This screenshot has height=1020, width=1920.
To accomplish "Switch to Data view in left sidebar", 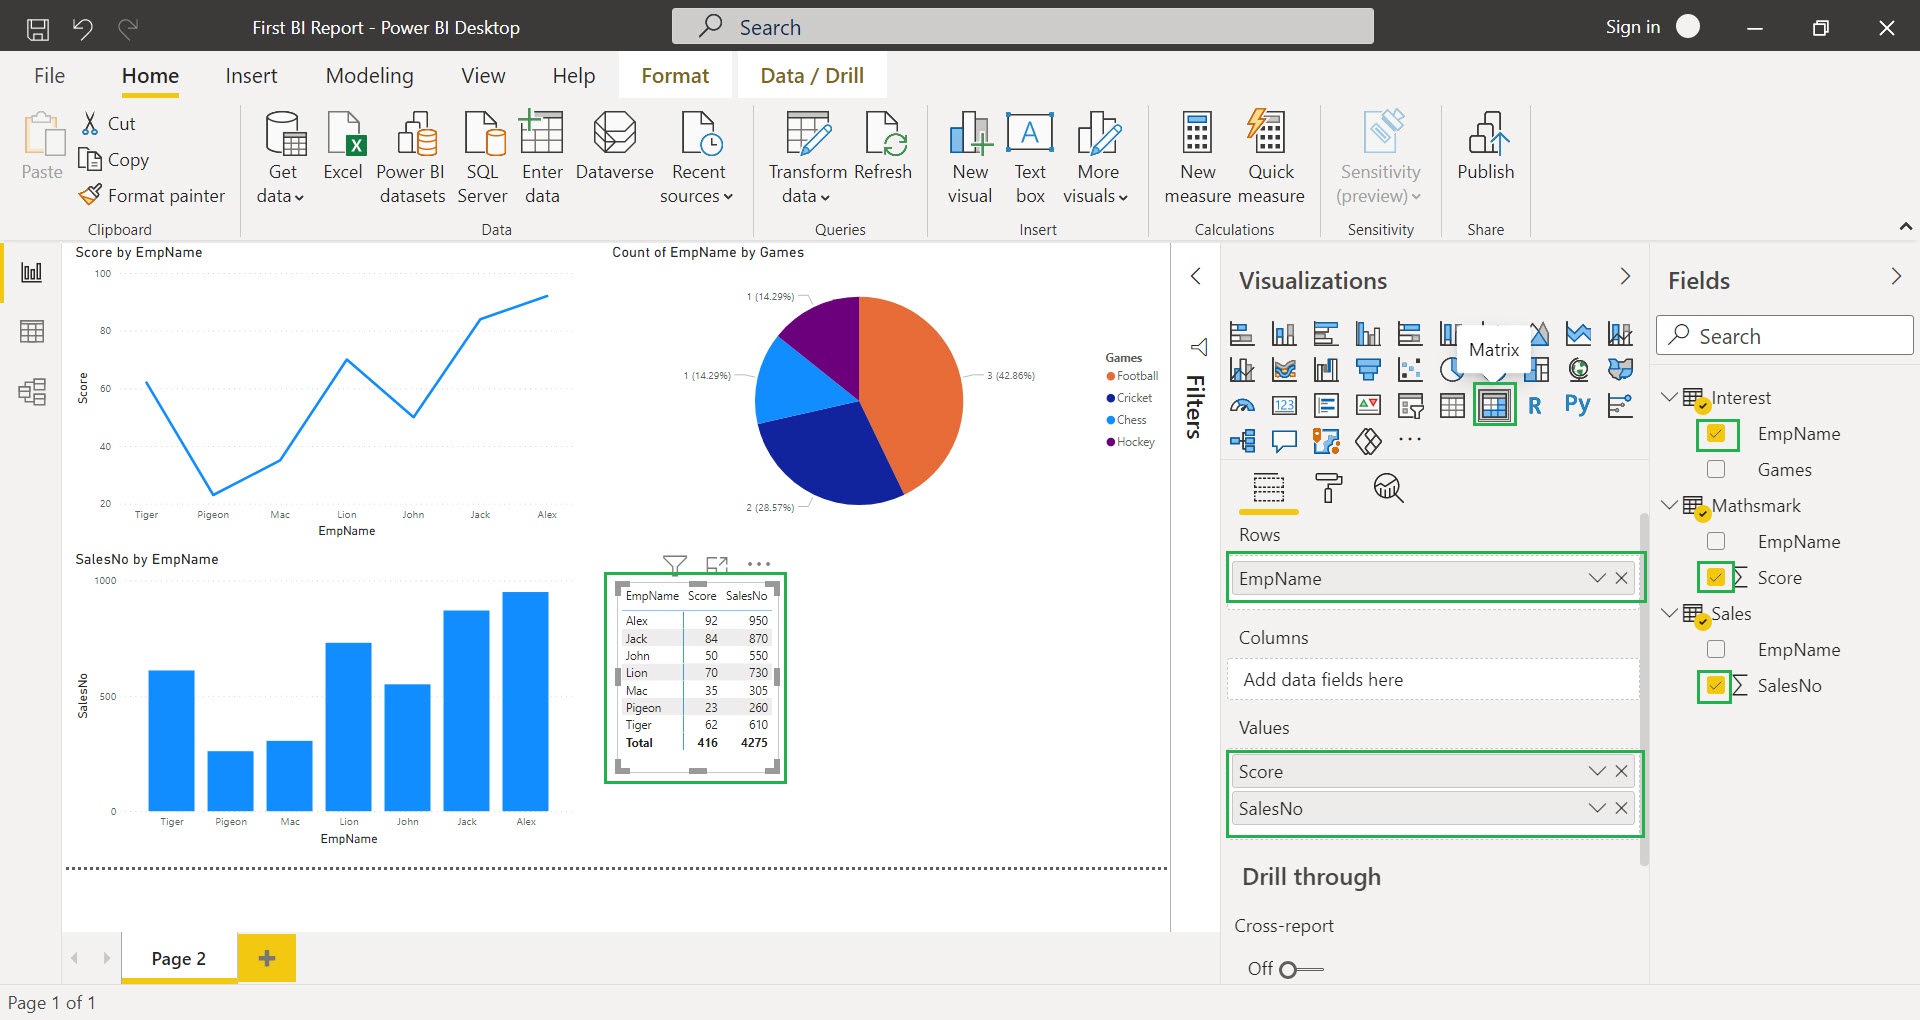I will [x=32, y=332].
